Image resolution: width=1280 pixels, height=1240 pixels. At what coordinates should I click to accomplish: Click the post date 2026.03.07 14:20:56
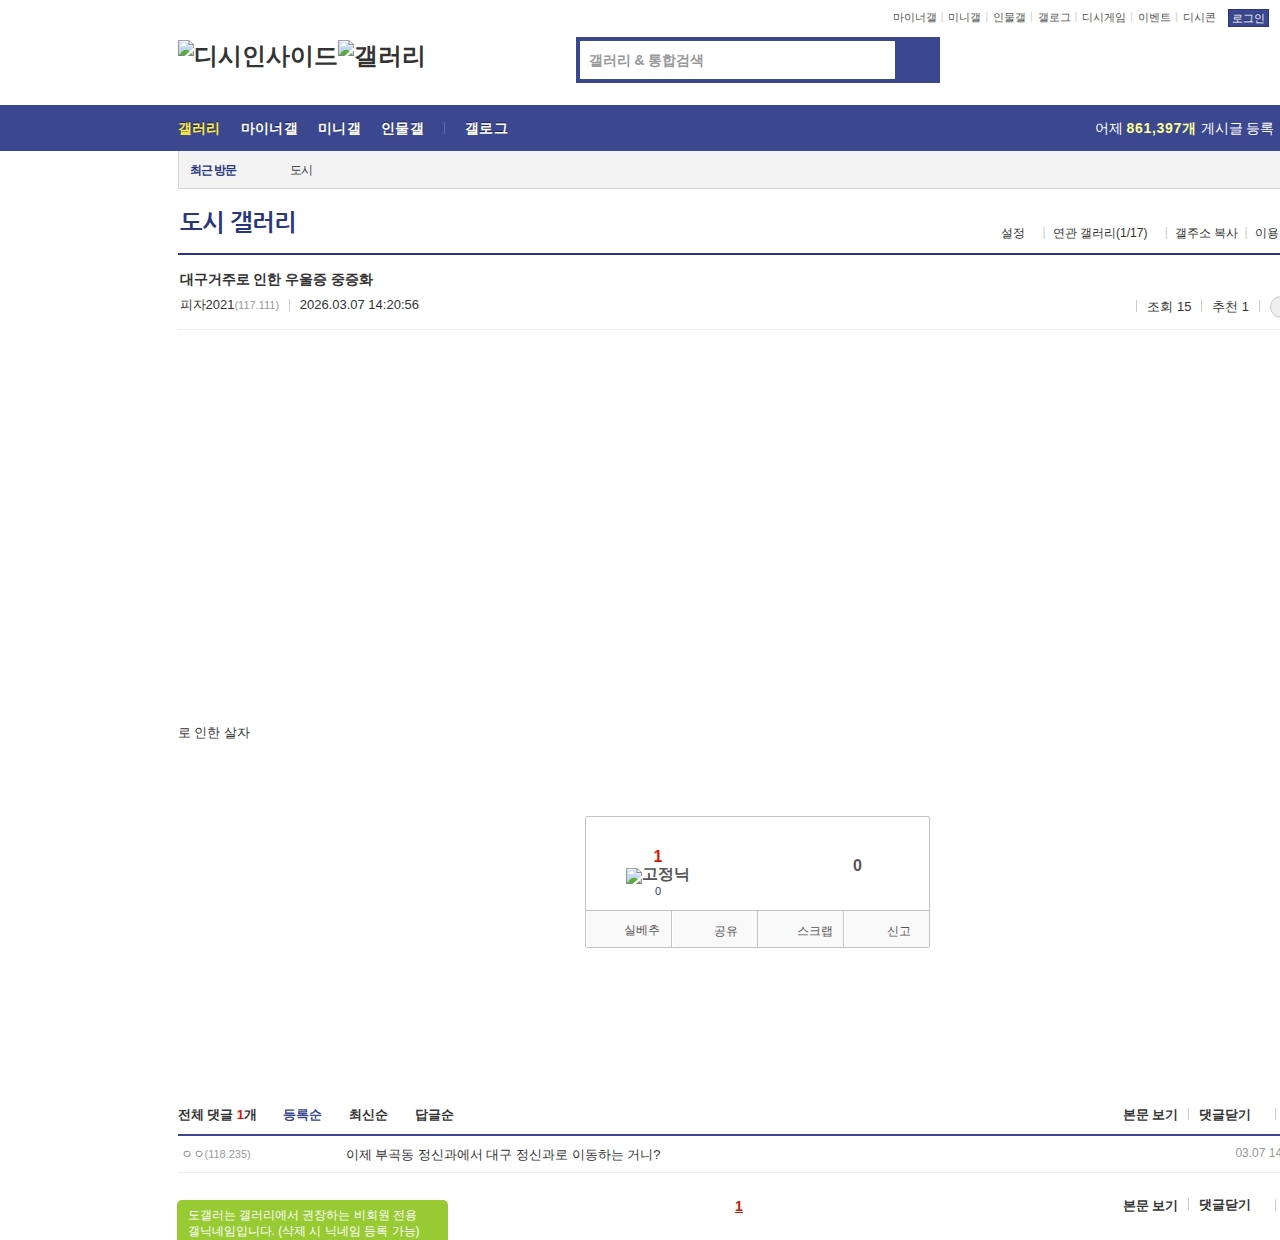(359, 305)
